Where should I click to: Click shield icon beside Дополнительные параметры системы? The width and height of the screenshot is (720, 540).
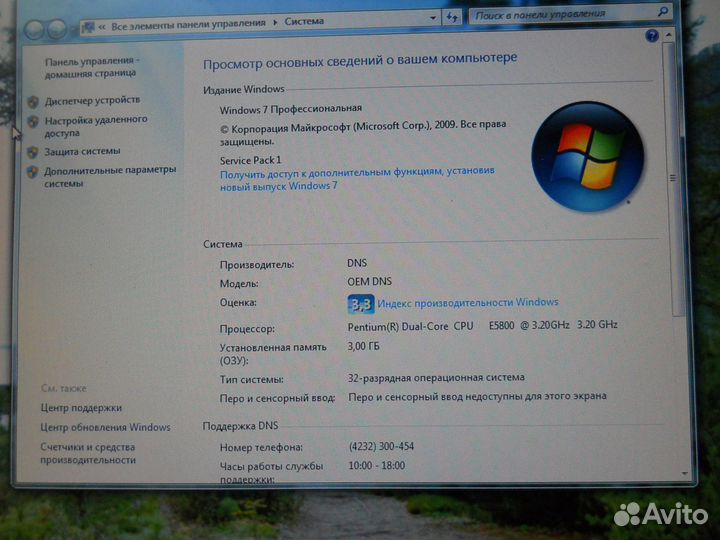click(x=33, y=172)
